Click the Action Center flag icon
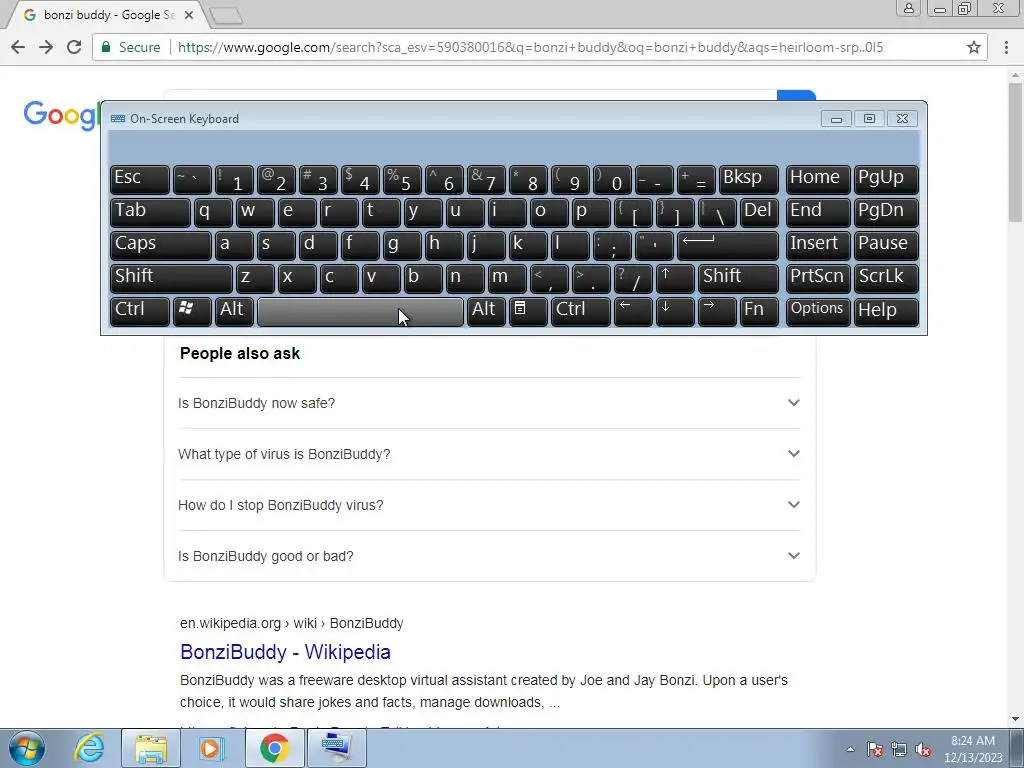This screenshot has width=1024, height=768. 875,749
